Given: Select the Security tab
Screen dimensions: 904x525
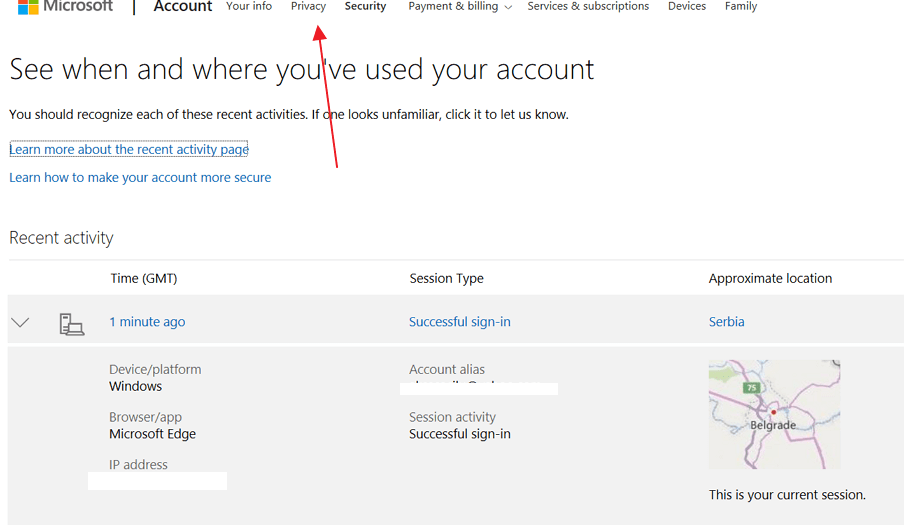Looking at the screenshot, I should (366, 6).
